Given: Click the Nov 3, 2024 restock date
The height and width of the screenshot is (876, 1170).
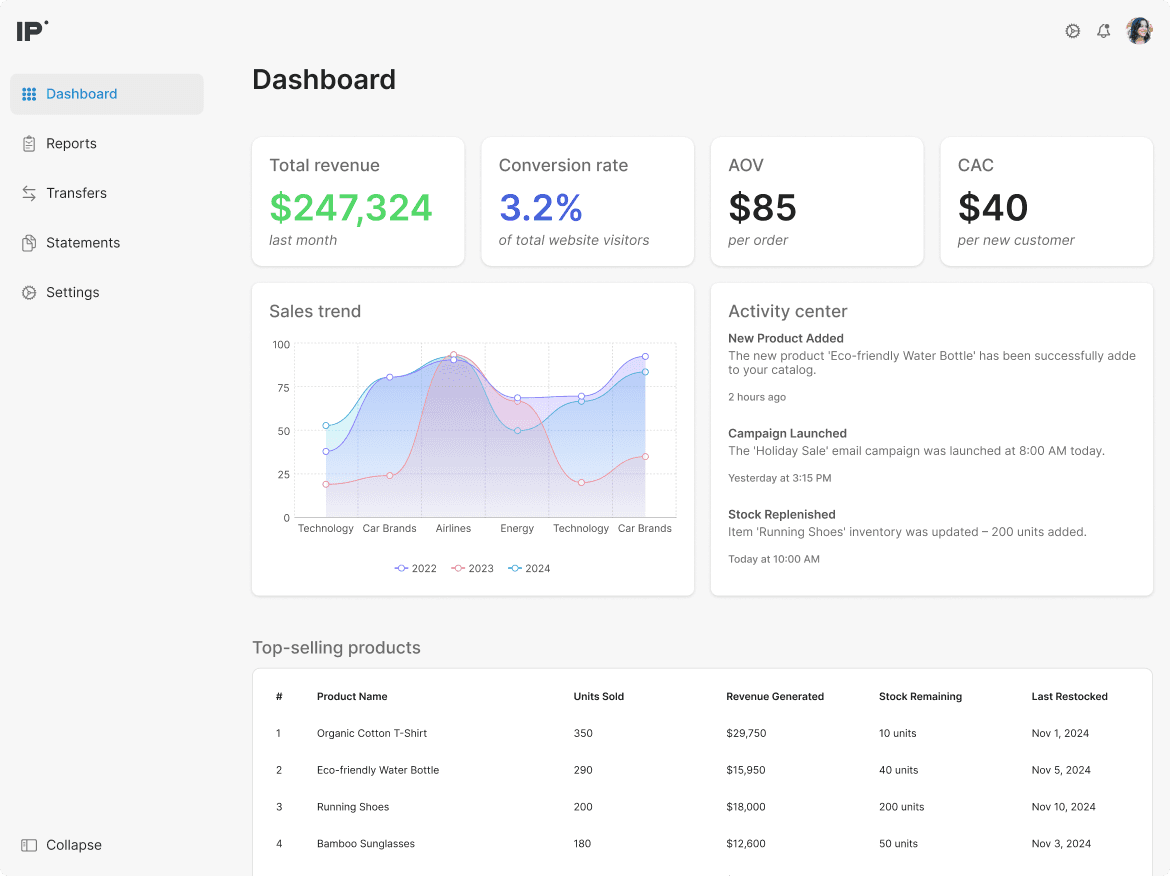Looking at the screenshot, I should [x=1061, y=844].
